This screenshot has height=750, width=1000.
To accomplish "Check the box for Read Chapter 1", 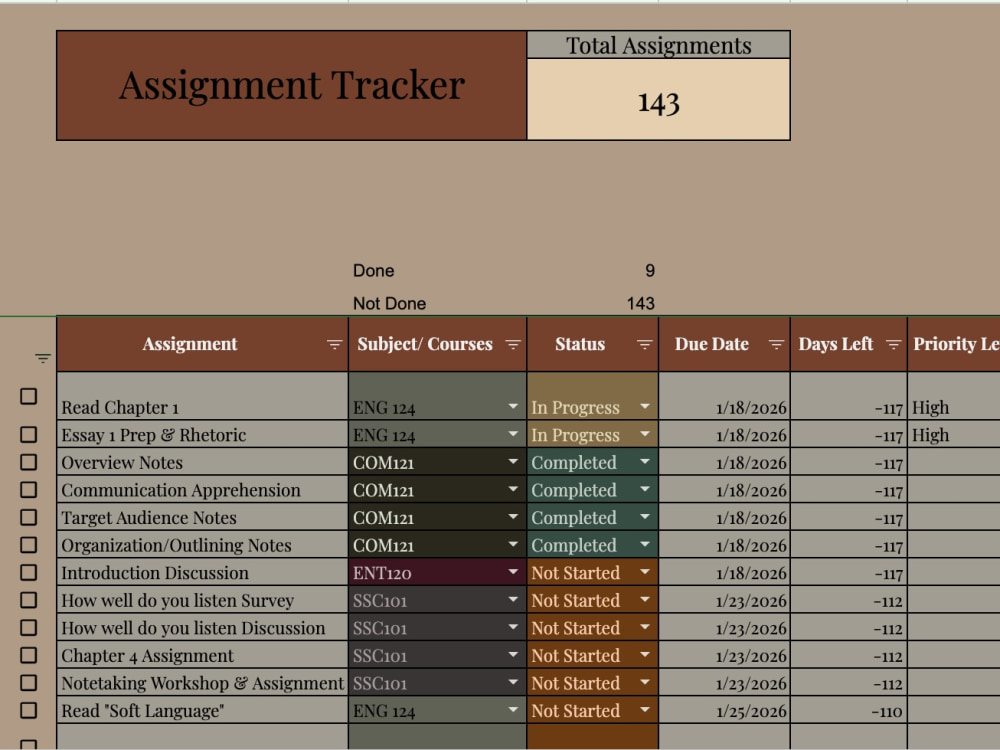I will (x=28, y=396).
